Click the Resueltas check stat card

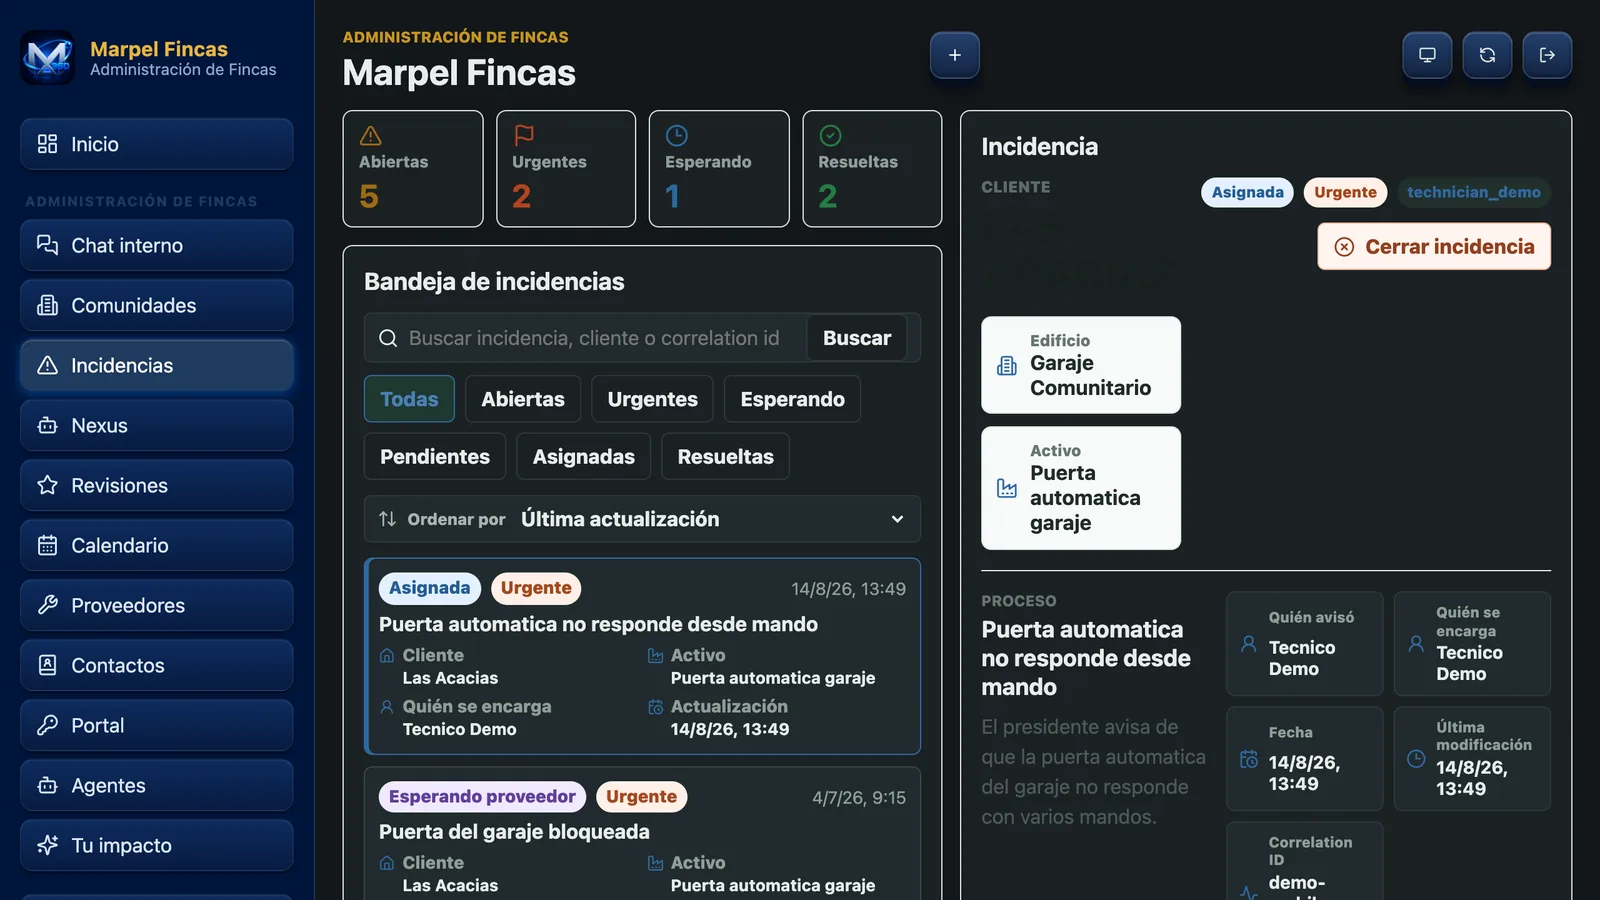coord(872,169)
